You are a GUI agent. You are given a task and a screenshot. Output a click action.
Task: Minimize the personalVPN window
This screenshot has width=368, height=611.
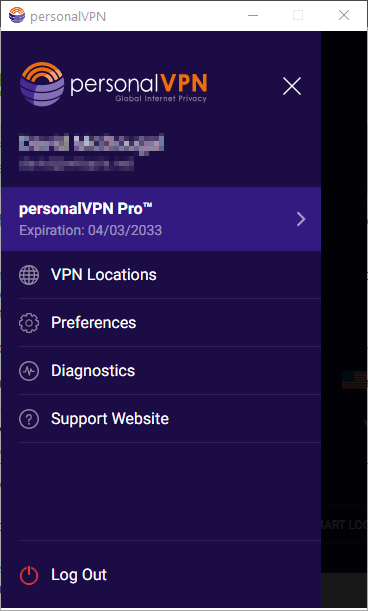click(x=253, y=16)
